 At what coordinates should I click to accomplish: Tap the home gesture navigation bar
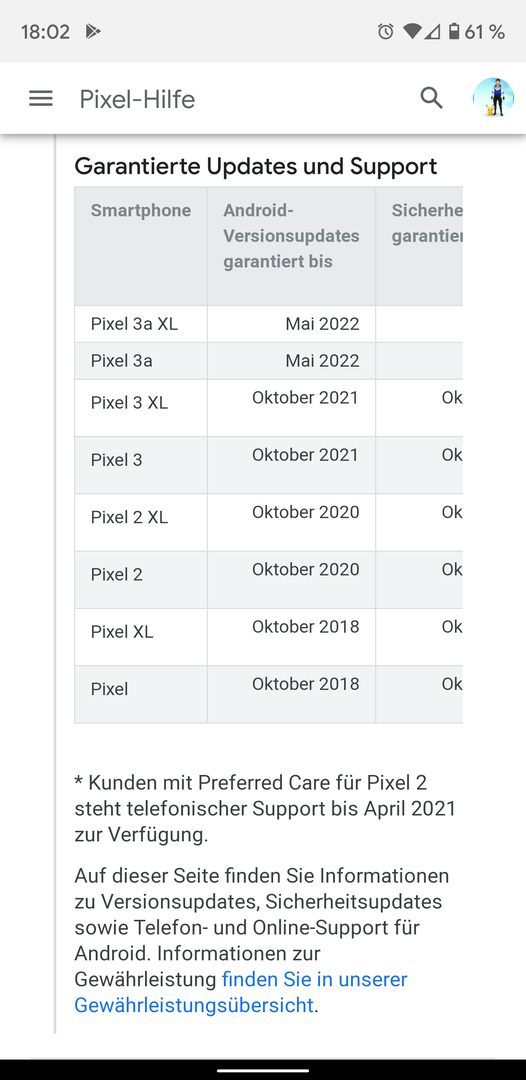[x=263, y=1070]
